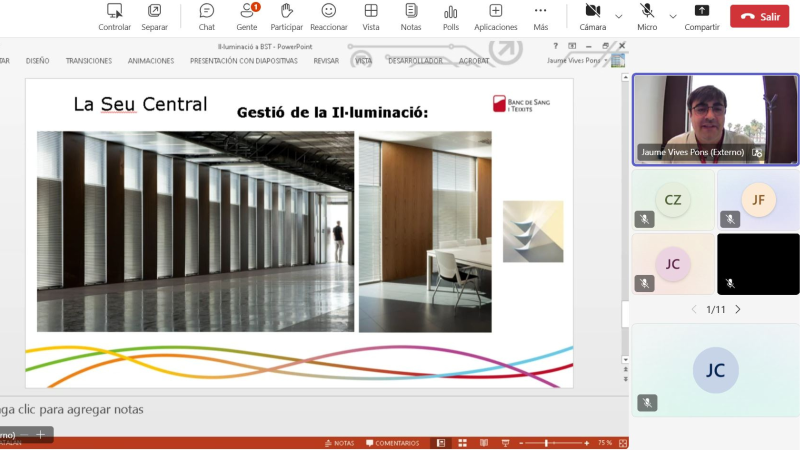Share screen with Compartir icon
The height and width of the screenshot is (450, 800).
[x=702, y=17]
